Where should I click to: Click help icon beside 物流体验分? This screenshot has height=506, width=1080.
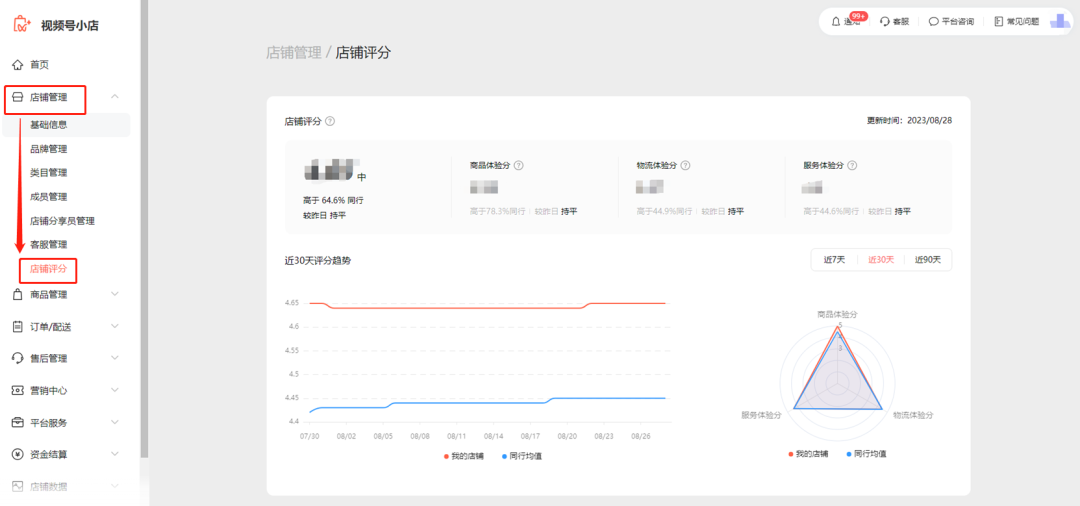click(x=685, y=165)
